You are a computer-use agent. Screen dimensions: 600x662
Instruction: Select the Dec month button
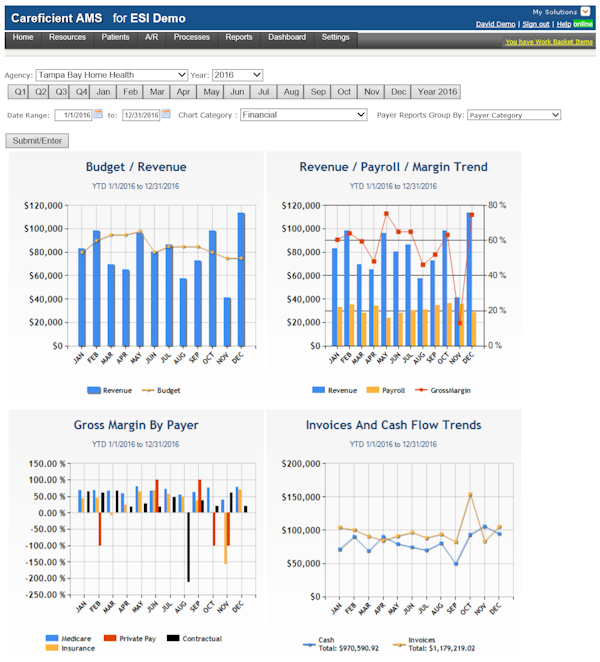pos(398,92)
